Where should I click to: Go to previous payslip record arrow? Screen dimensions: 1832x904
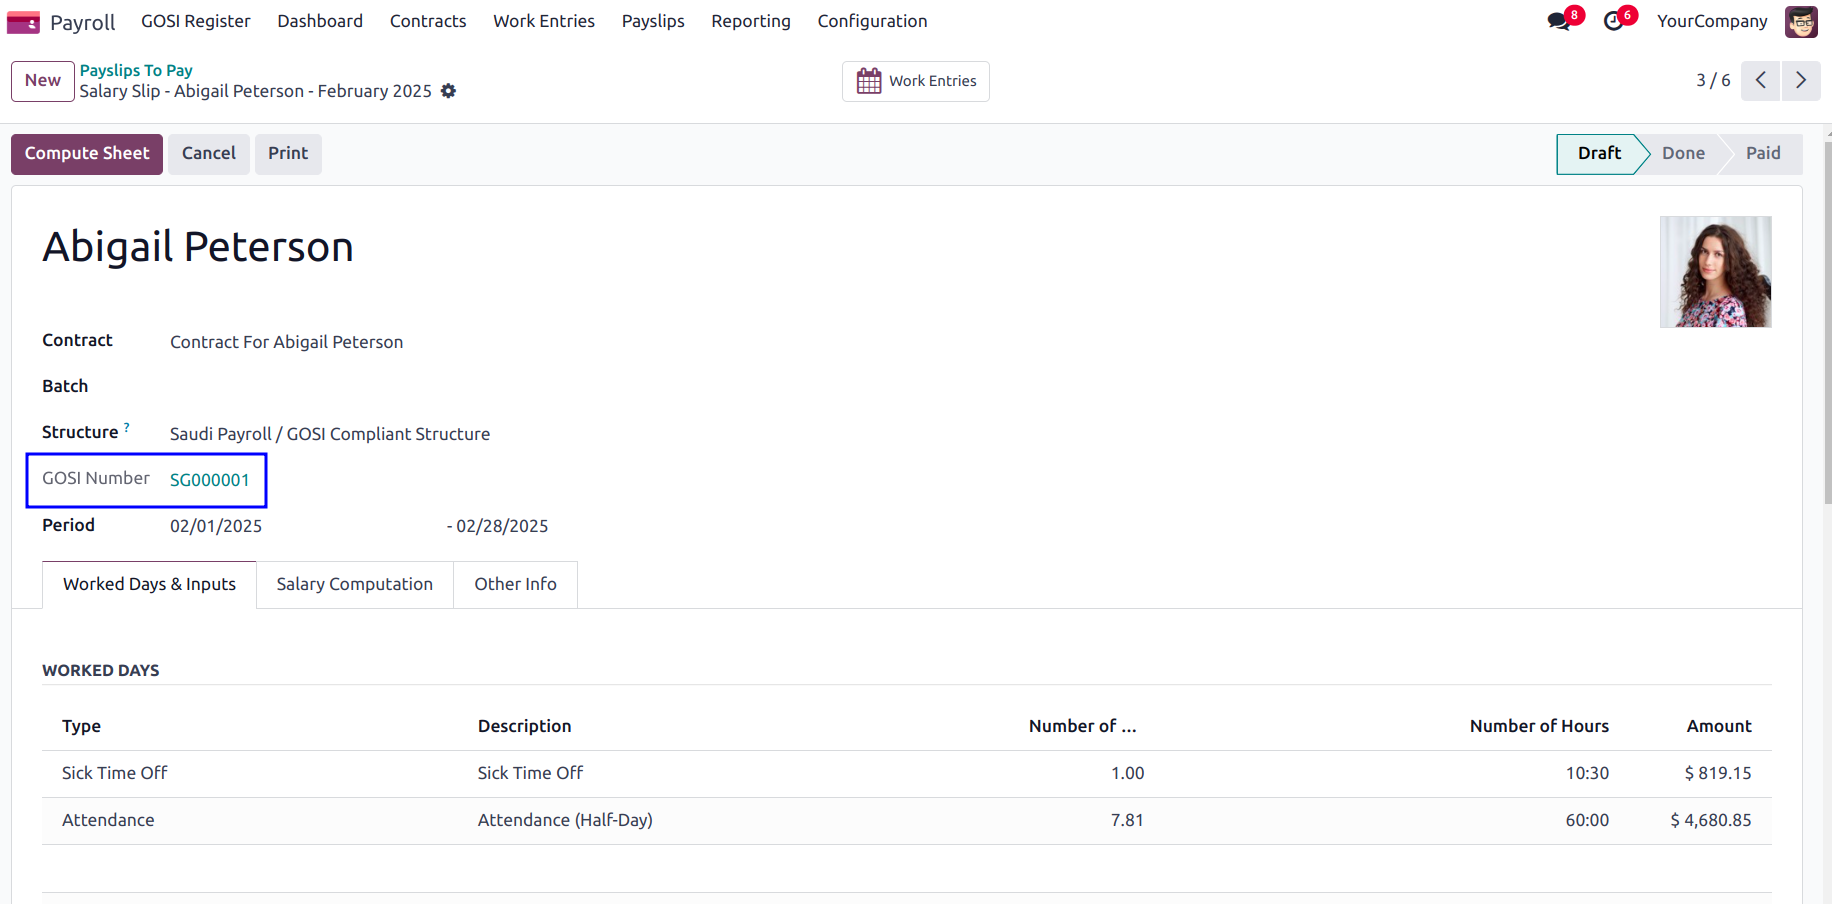coord(1760,80)
